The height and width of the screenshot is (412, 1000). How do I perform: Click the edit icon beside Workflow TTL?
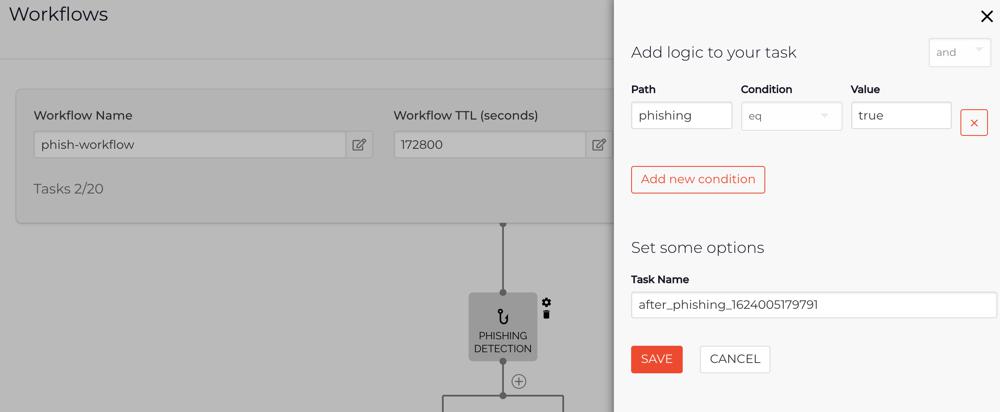click(x=598, y=145)
